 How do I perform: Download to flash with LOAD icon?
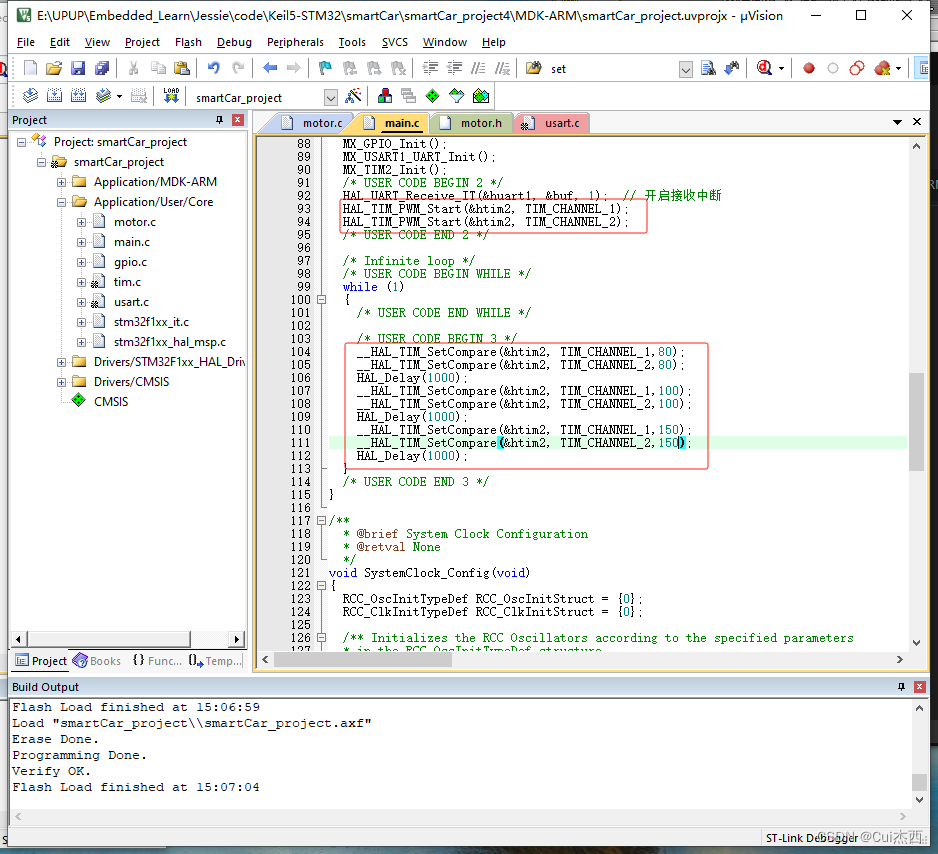pos(171,96)
